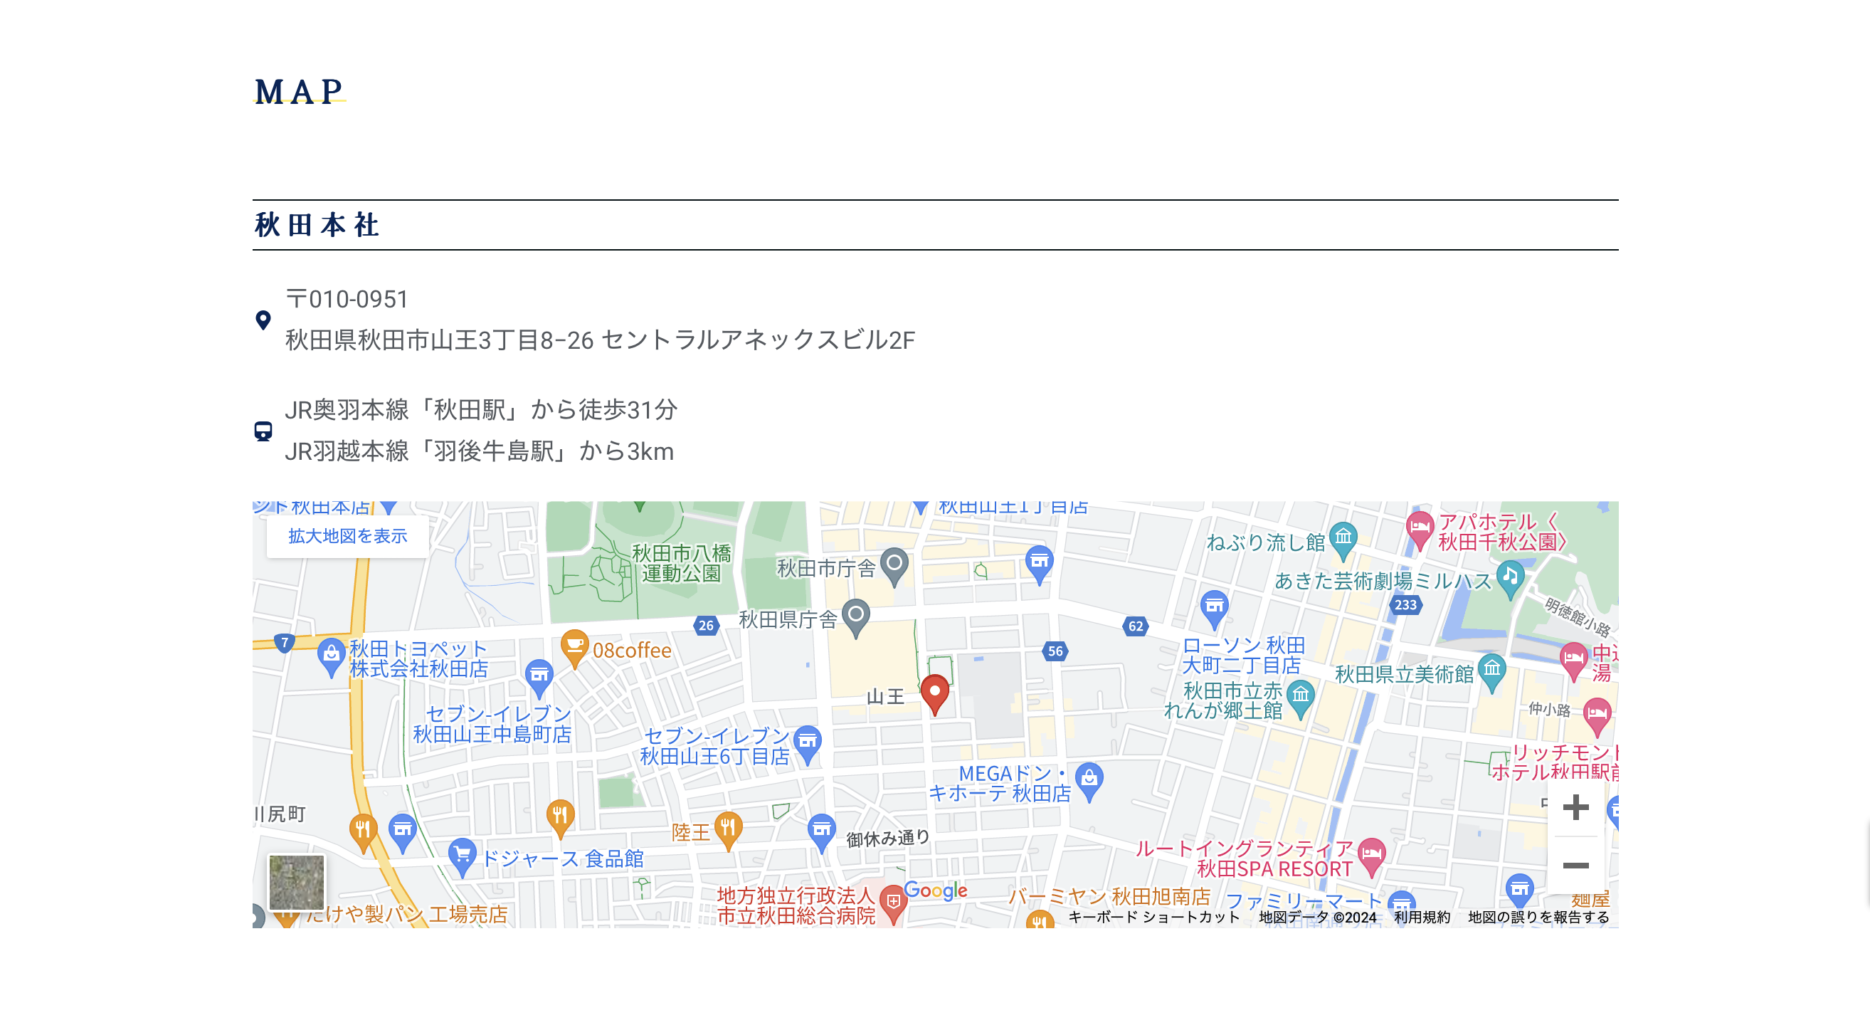
Task: Click the ねぶり流し館 museum marker
Action: click(x=1343, y=540)
